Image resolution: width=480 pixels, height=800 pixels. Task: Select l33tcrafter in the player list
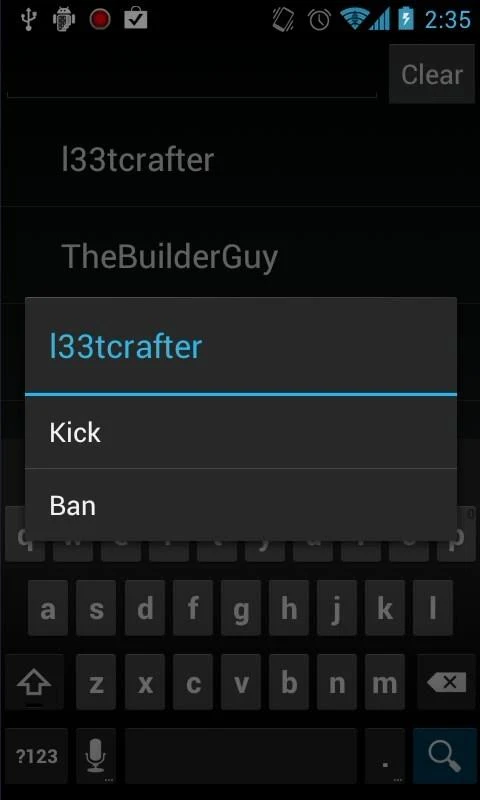pyautogui.click(x=240, y=160)
